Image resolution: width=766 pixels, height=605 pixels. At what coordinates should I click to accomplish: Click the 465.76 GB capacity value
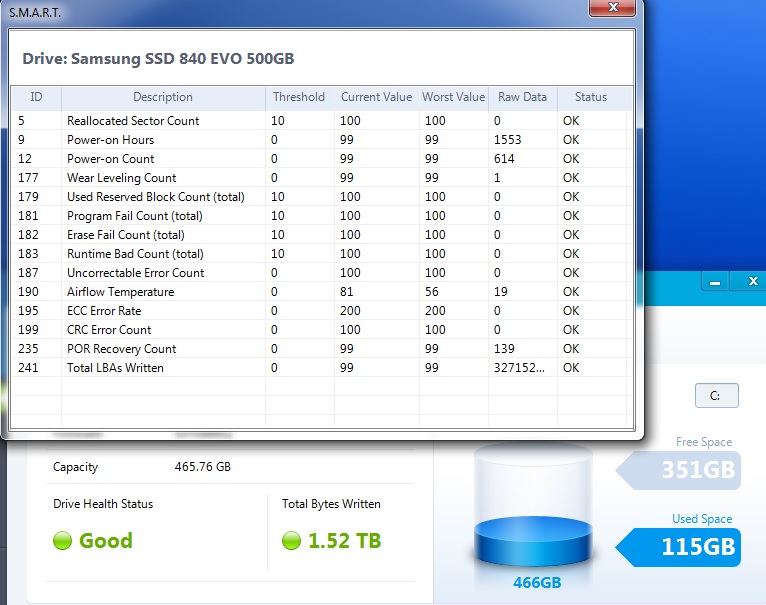point(202,467)
